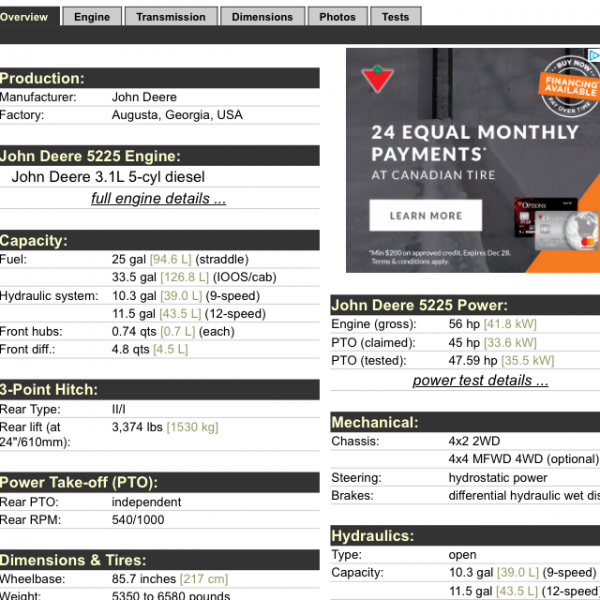Open the Photos tab

(338, 16)
